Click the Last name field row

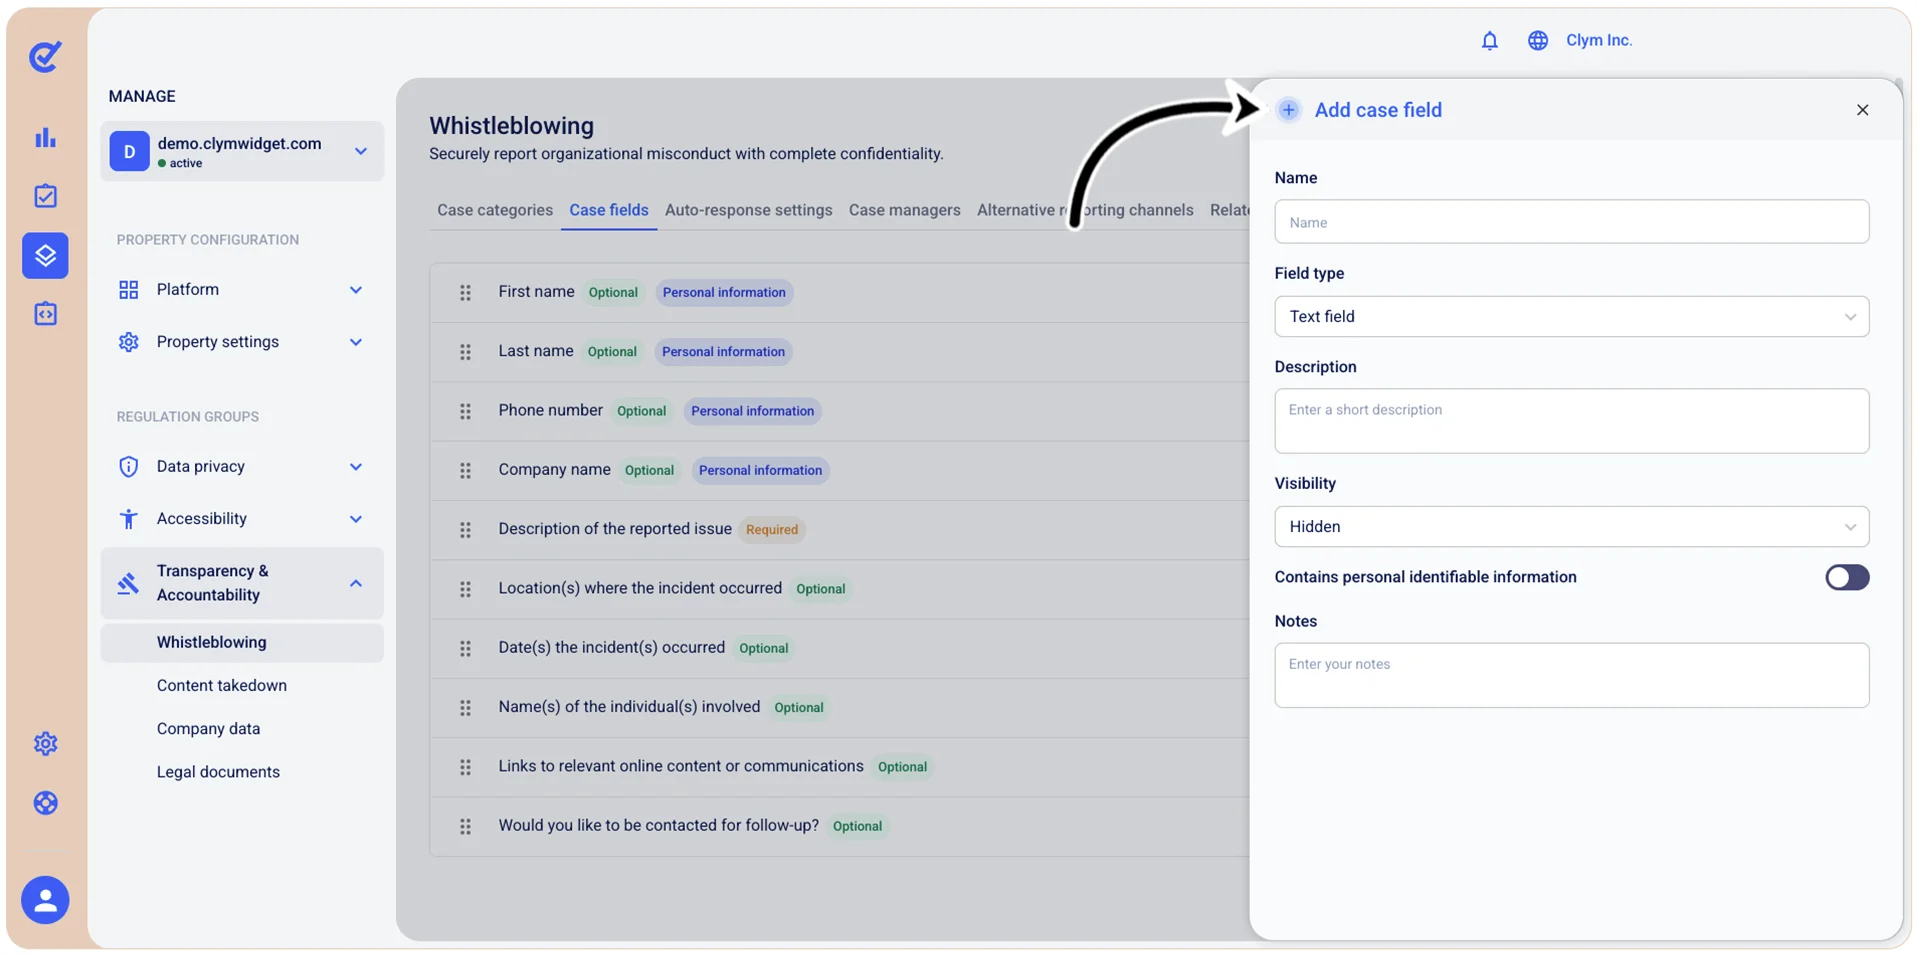point(839,352)
